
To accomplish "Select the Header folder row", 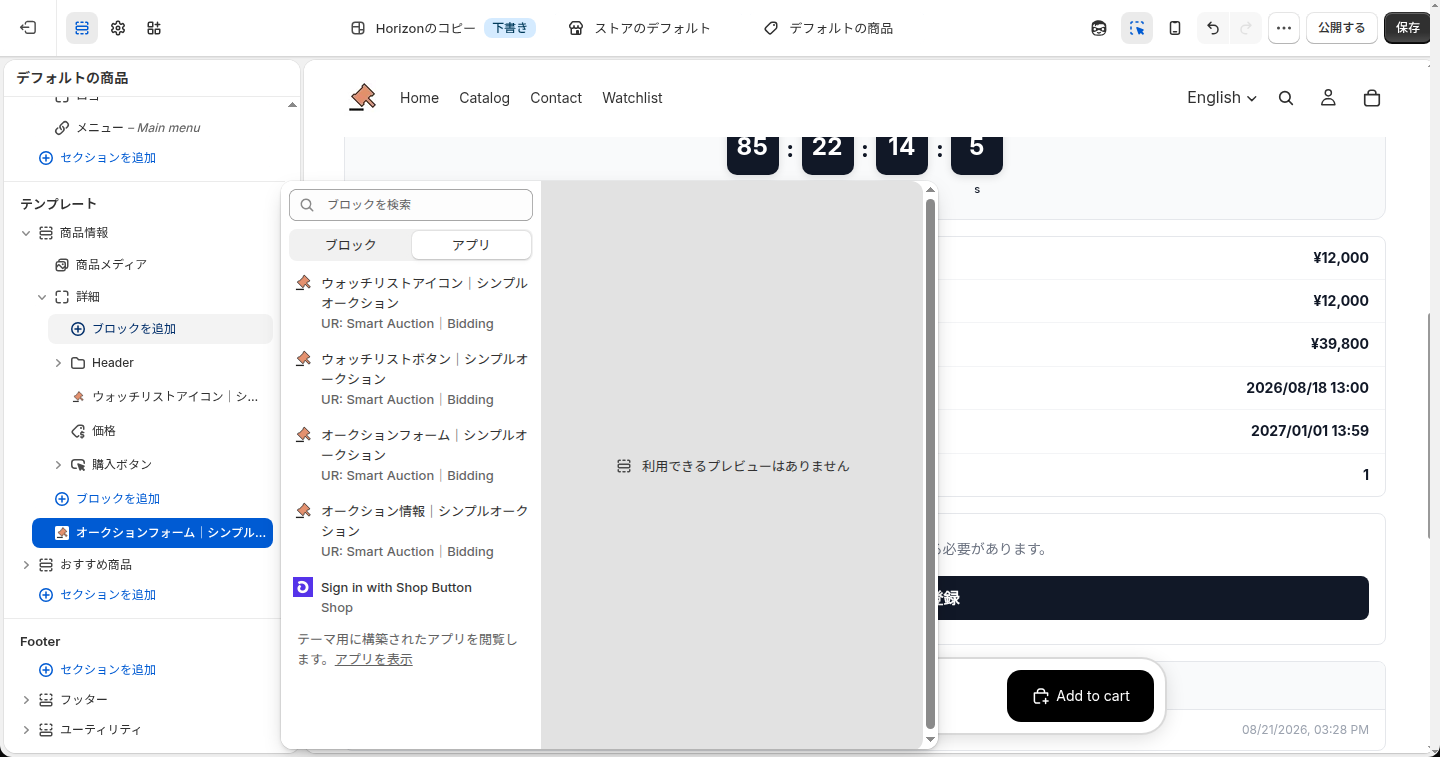I will [x=160, y=363].
